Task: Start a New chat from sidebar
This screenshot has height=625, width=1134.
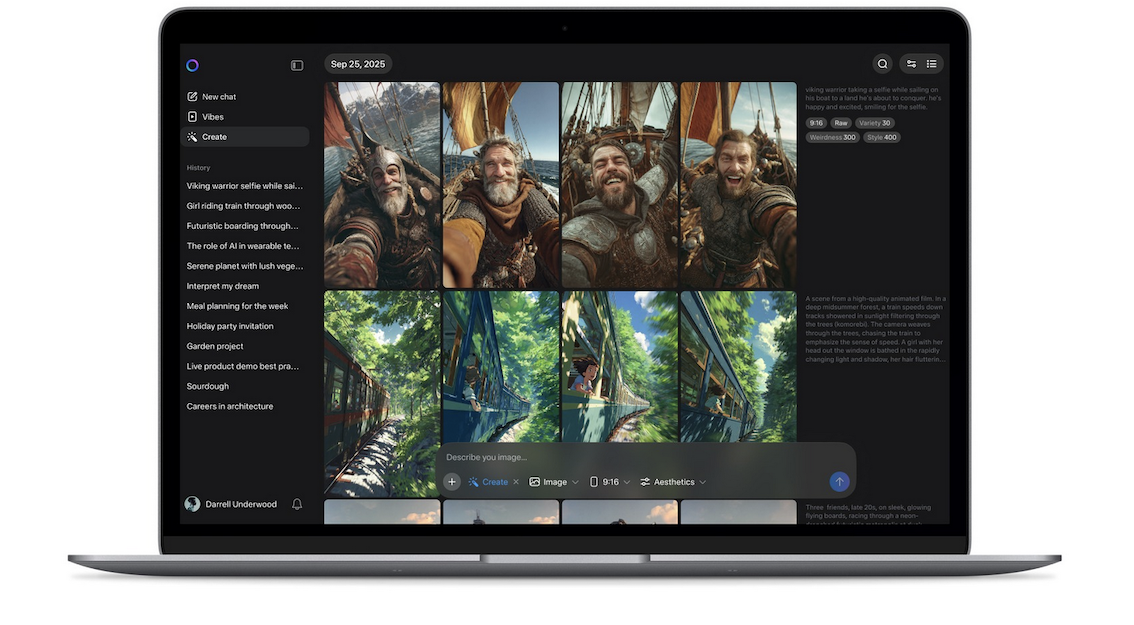Action: tap(219, 97)
